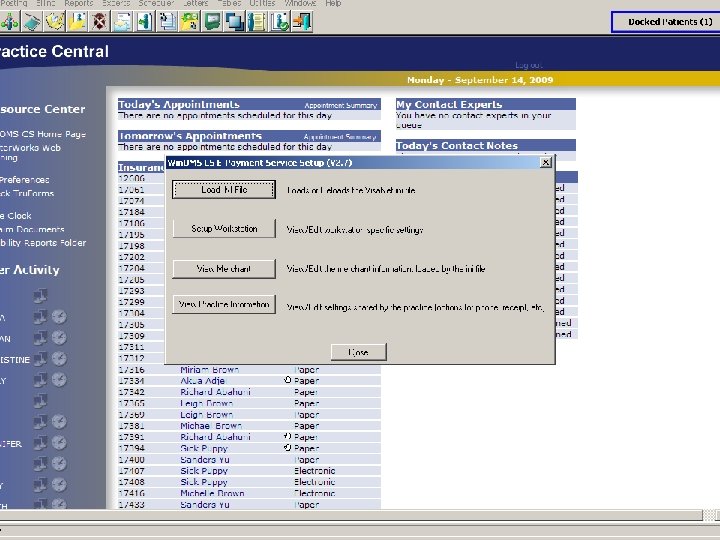Image resolution: width=720 pixels, height=540 pixels.
Task: Click the person with list toolbar icon
Action: coord(257,22)
